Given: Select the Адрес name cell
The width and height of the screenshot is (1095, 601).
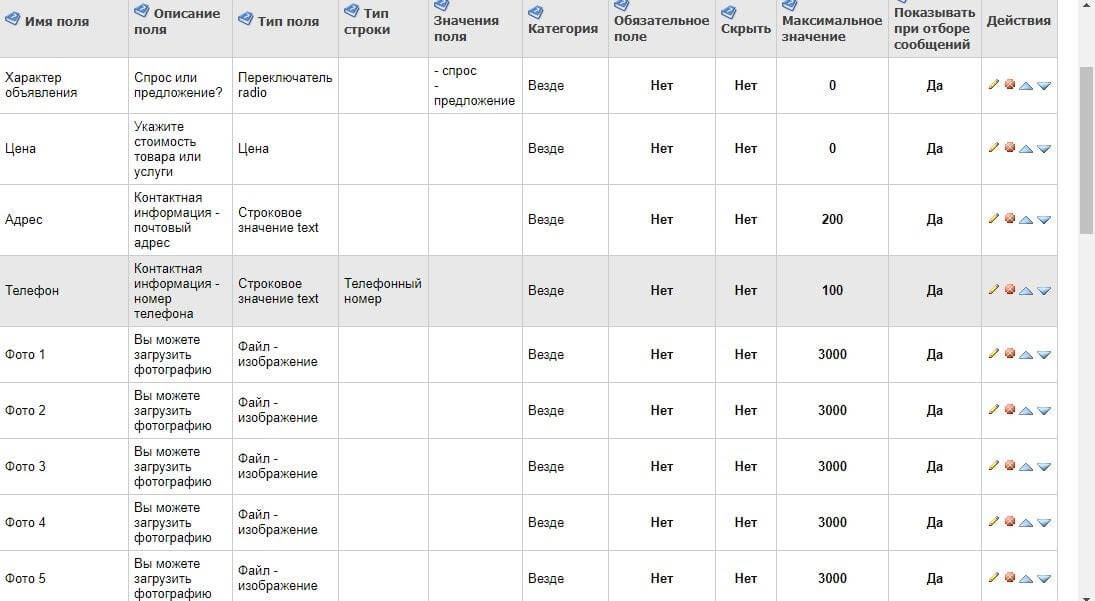Looking at the screenshot, I should [64, 219].
